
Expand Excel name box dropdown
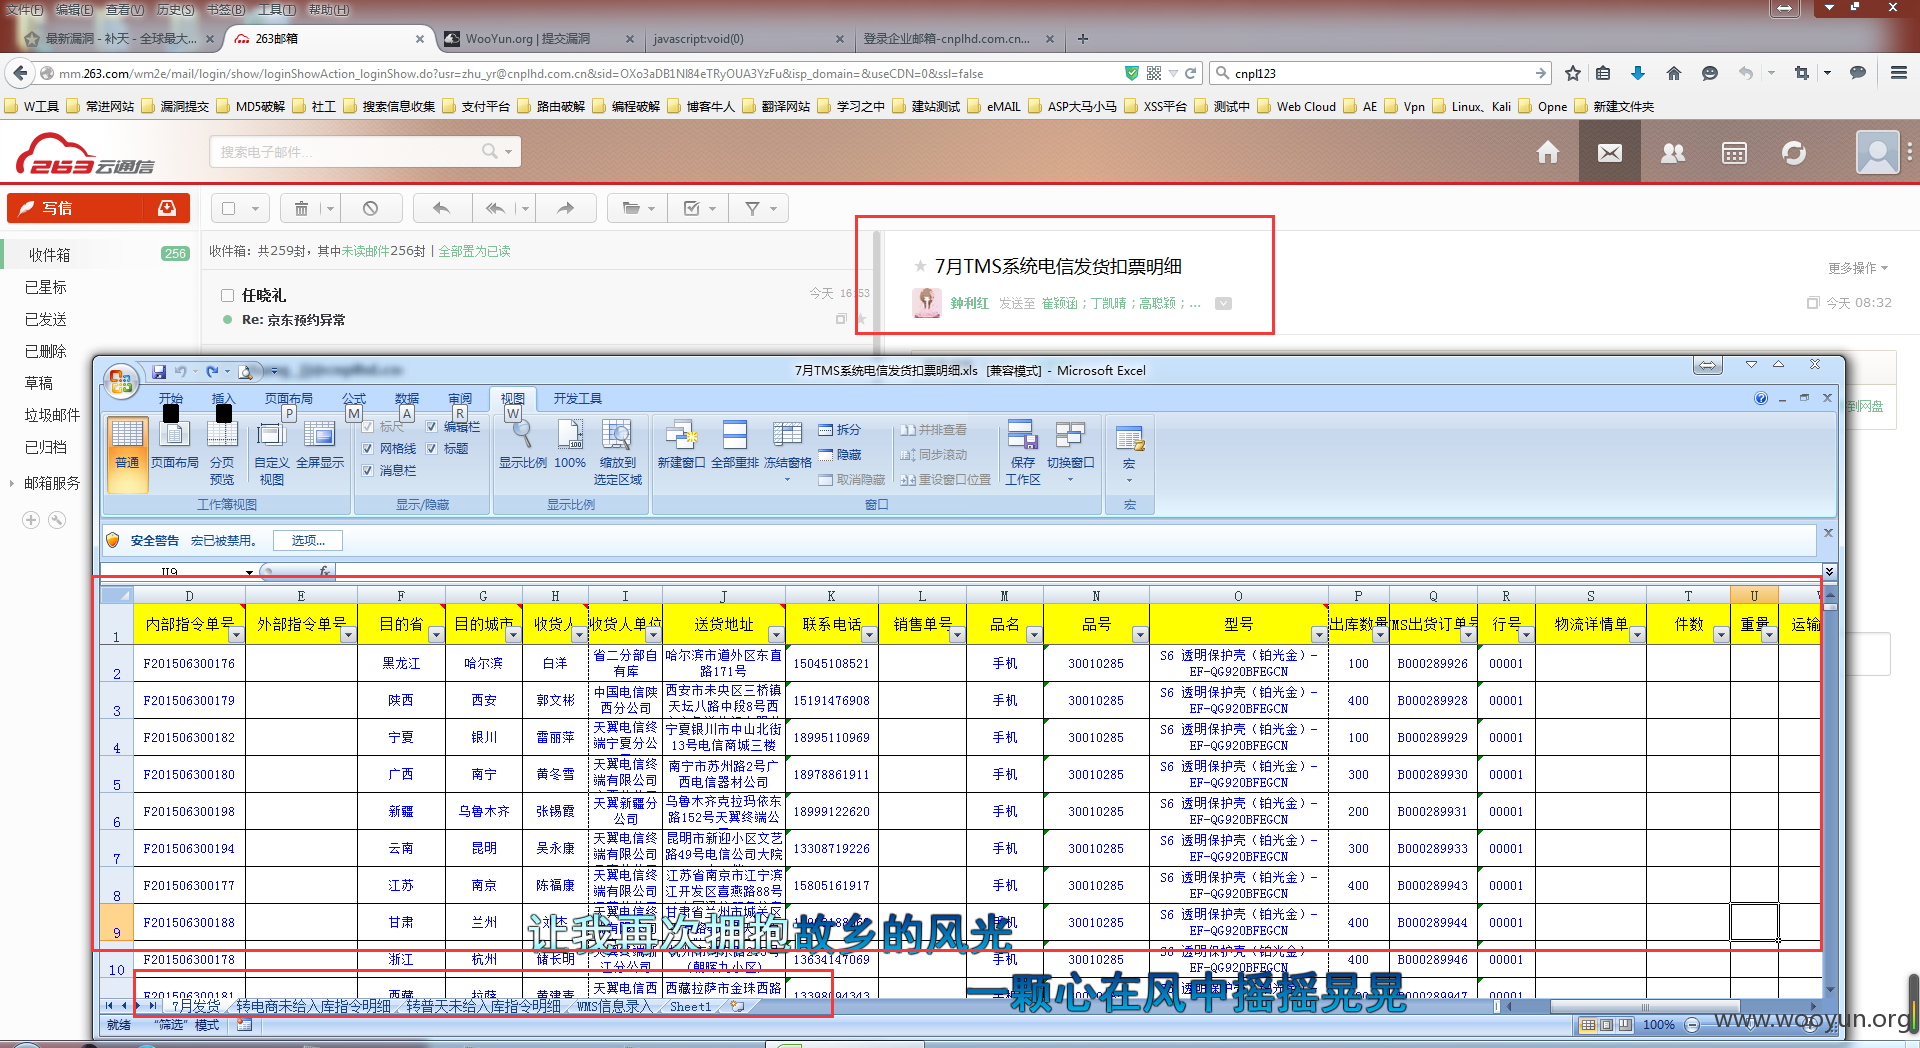pos(249,572)
